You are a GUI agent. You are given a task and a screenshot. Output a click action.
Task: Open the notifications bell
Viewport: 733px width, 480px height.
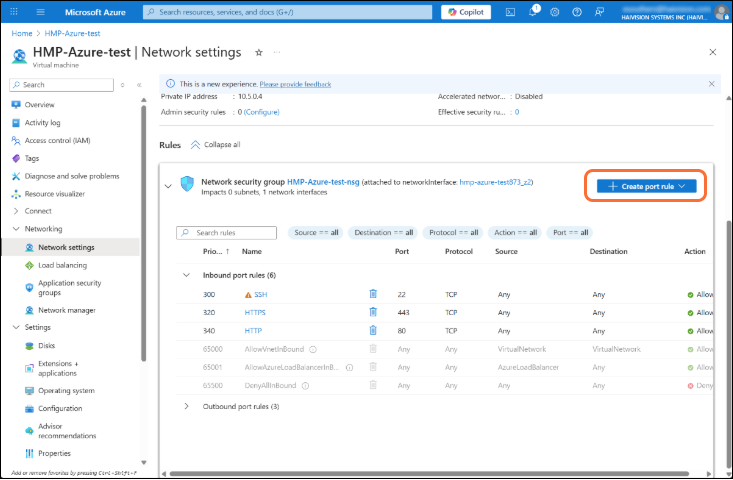tap(533, 12)
